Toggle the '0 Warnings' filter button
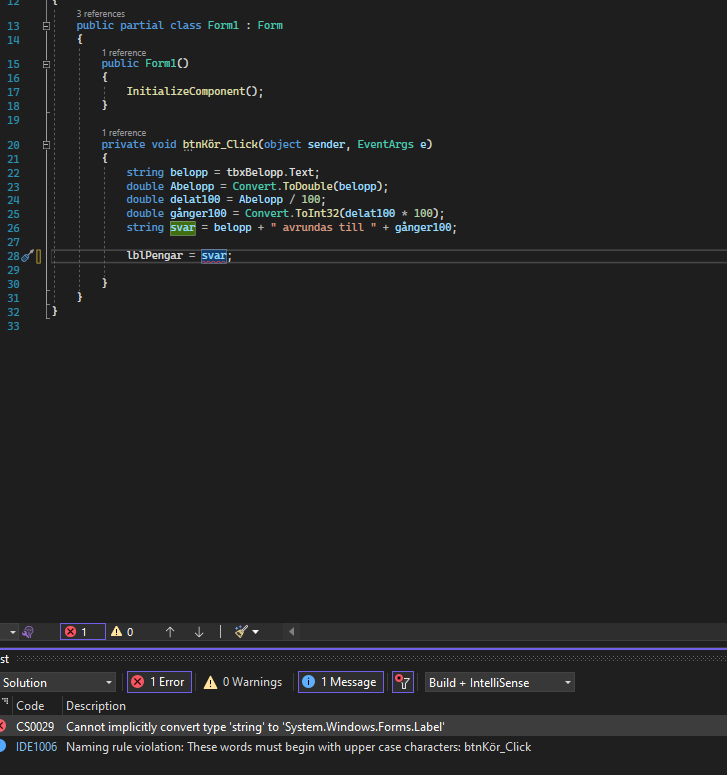 pos(243,682)
